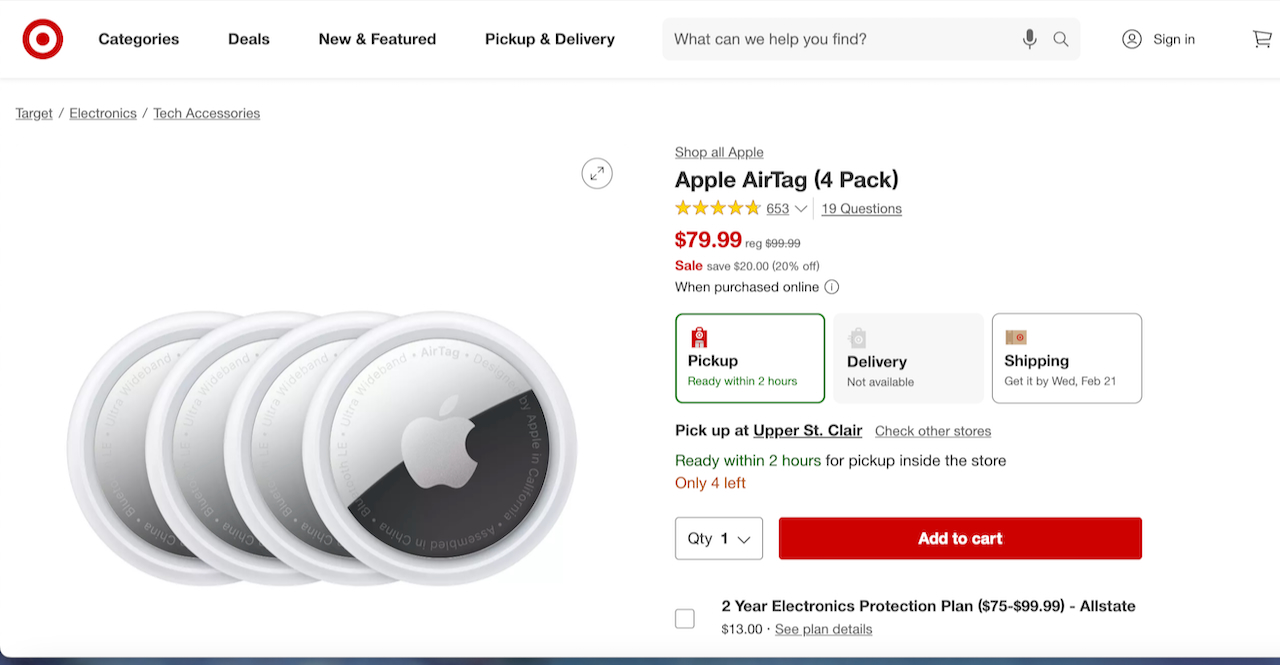Open the Deals menu
The image size is (1280, 665).
coord(249,39)
